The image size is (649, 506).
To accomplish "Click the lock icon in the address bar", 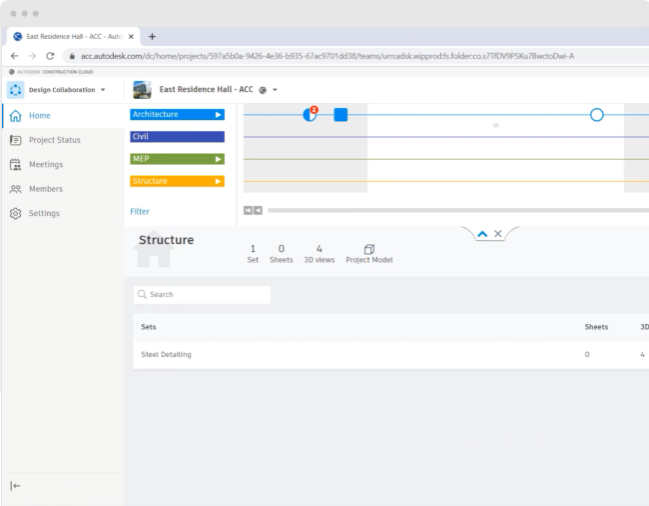I will (x=72, y=56).
